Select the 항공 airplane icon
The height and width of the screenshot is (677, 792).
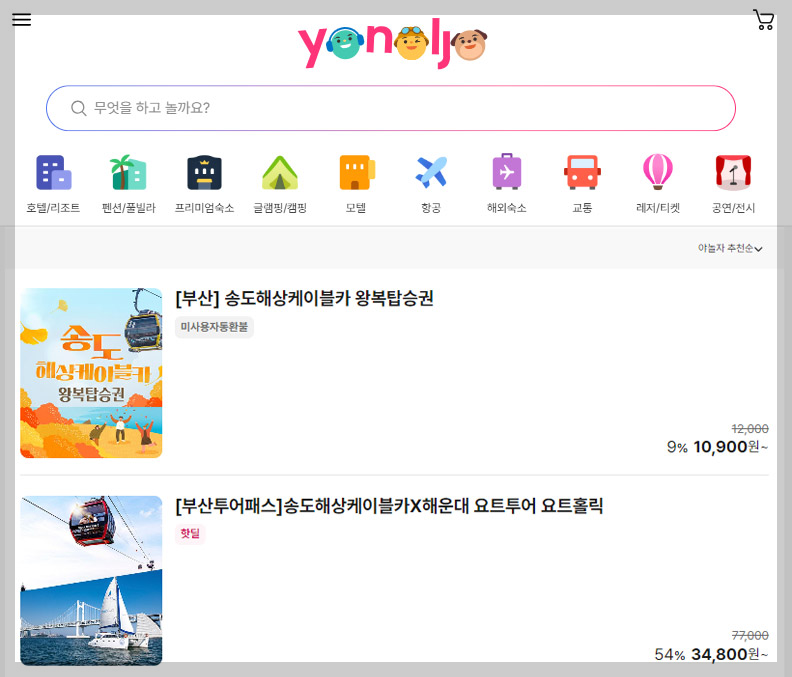click(x=431, y=172)
